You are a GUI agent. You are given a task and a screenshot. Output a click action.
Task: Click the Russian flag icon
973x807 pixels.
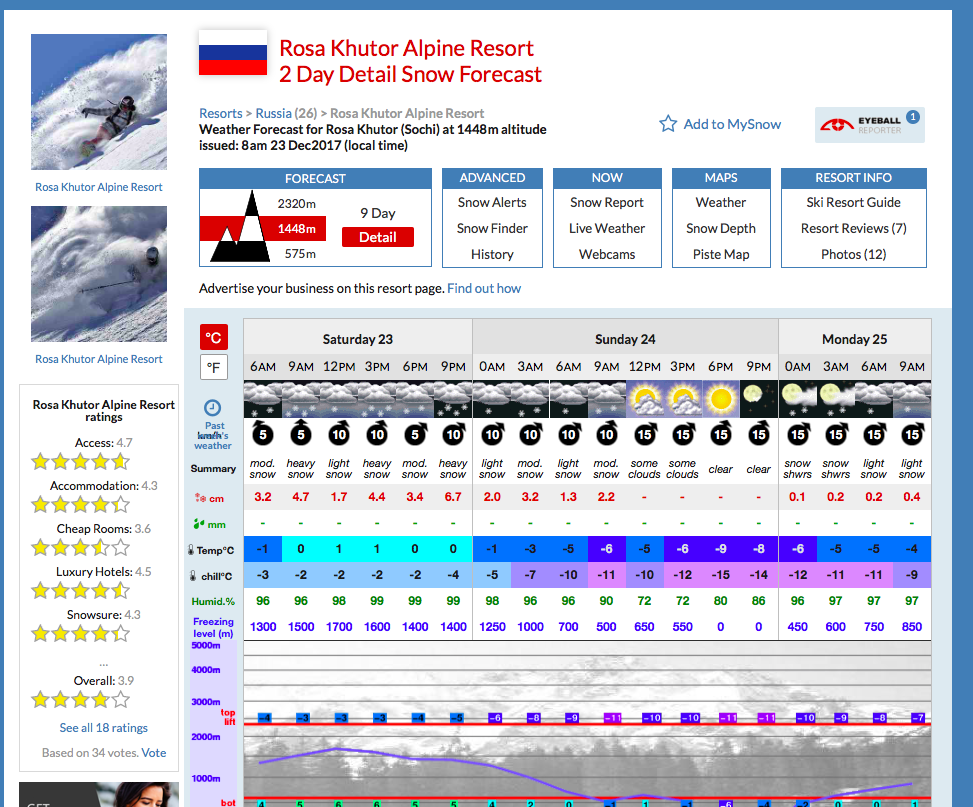coord(233,52)
